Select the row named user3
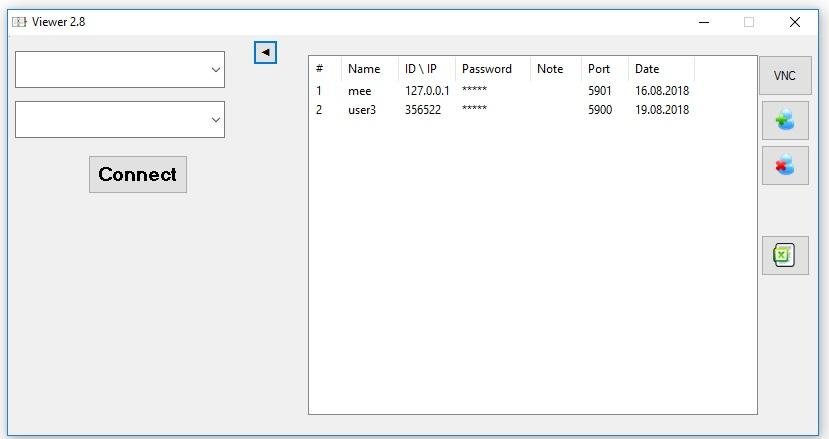829x439 pixels. (x=502, y=109)
